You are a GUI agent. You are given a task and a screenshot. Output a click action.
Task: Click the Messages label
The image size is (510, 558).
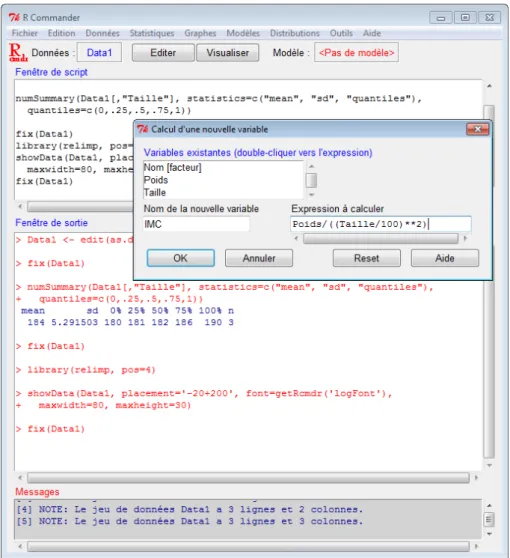pos(37,492)
